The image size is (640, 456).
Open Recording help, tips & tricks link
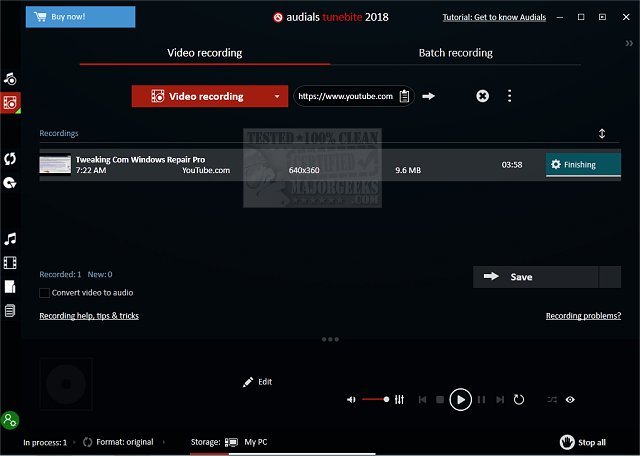[x=89, y=316]
